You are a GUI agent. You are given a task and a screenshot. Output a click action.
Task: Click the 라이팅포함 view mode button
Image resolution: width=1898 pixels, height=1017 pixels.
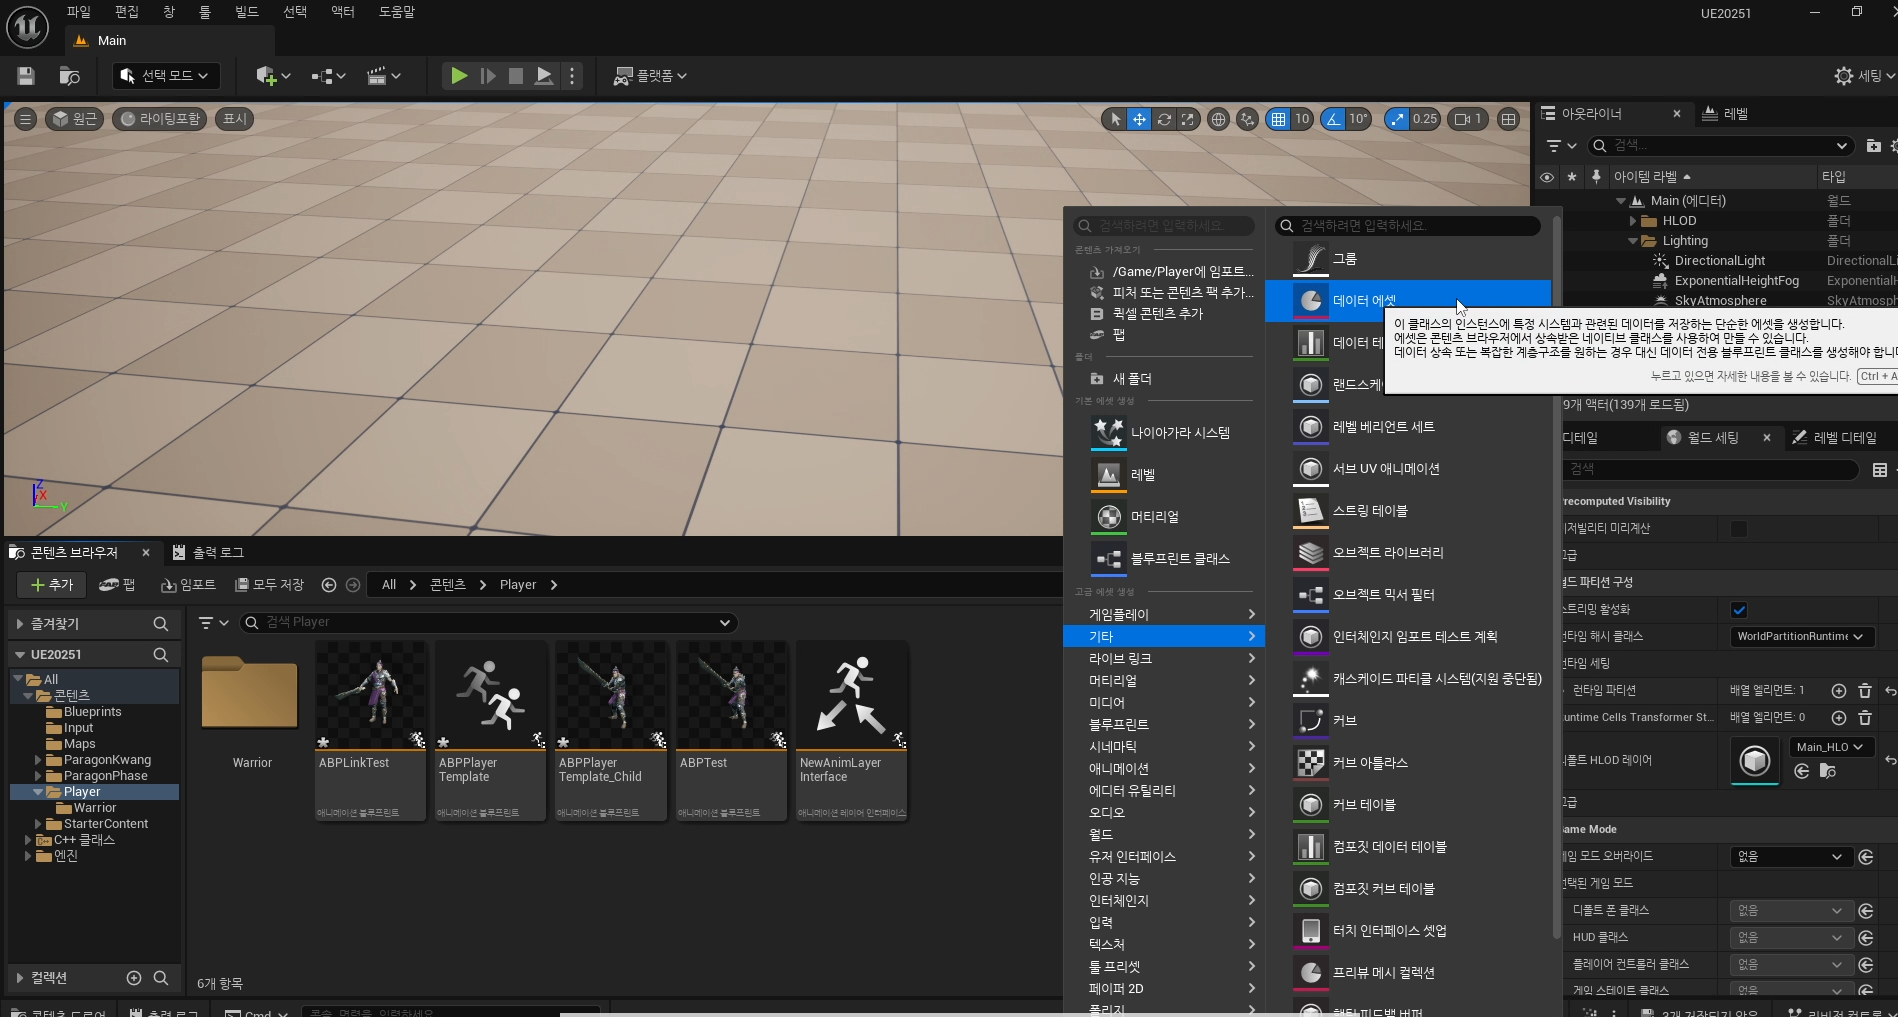point(160,119)
